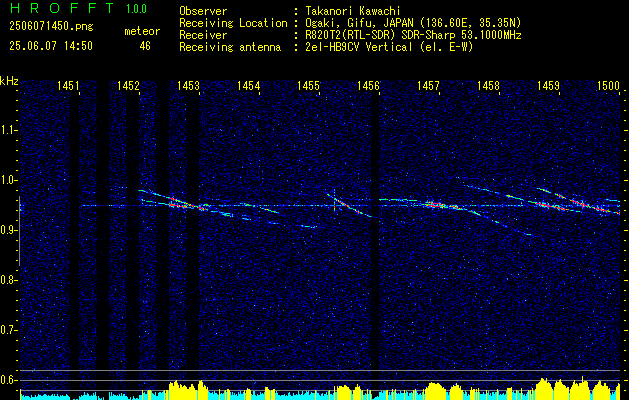Click location Ogaki, Gifu, JAPAN text
Viewport: 629px width, 400px height.
point(411,23)
